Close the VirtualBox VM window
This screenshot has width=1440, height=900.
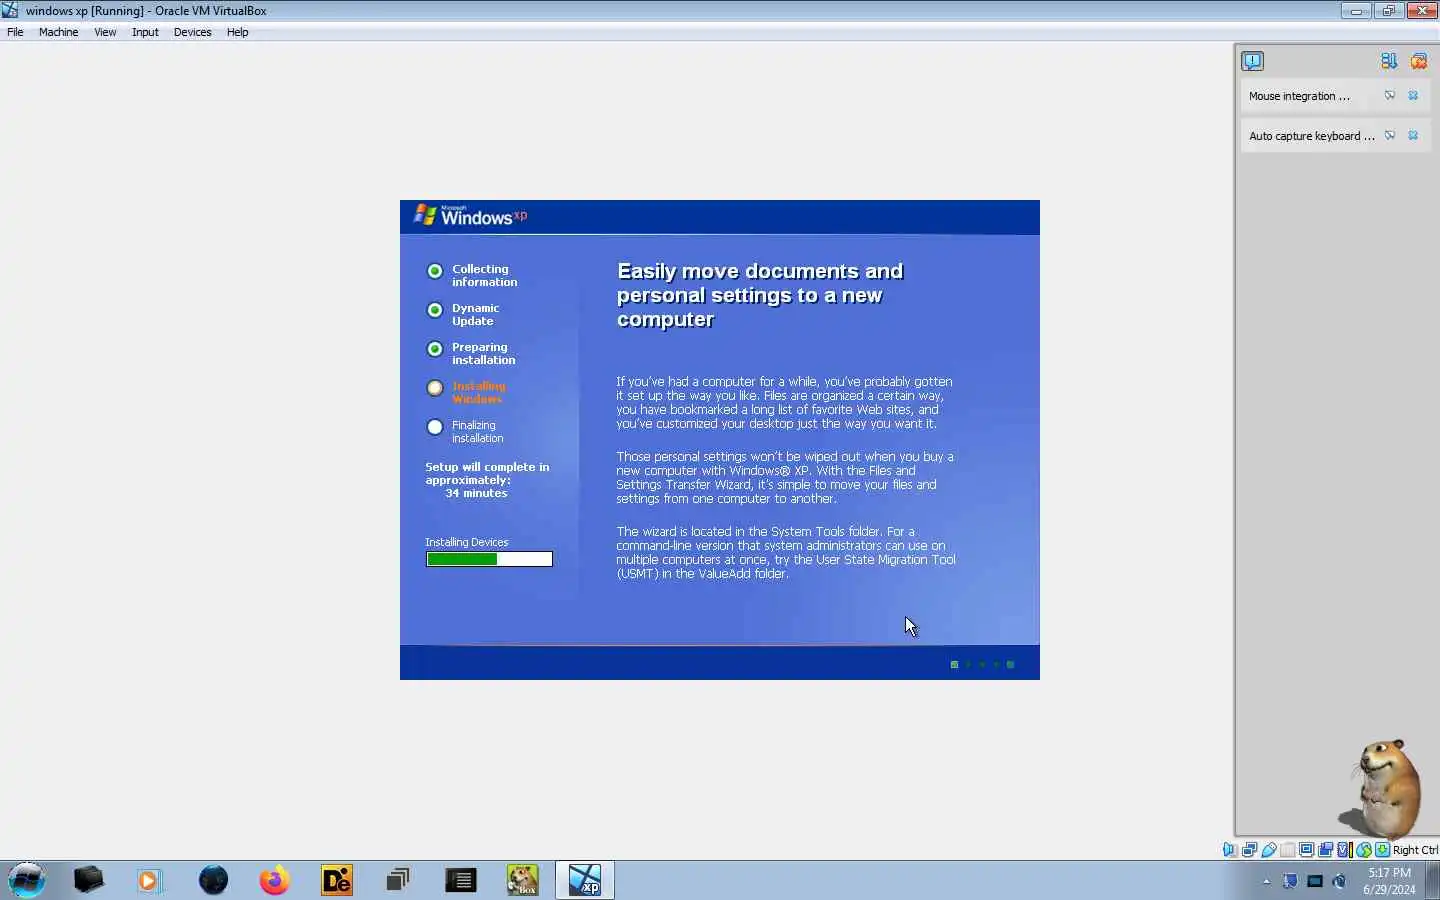(1422, 11)
